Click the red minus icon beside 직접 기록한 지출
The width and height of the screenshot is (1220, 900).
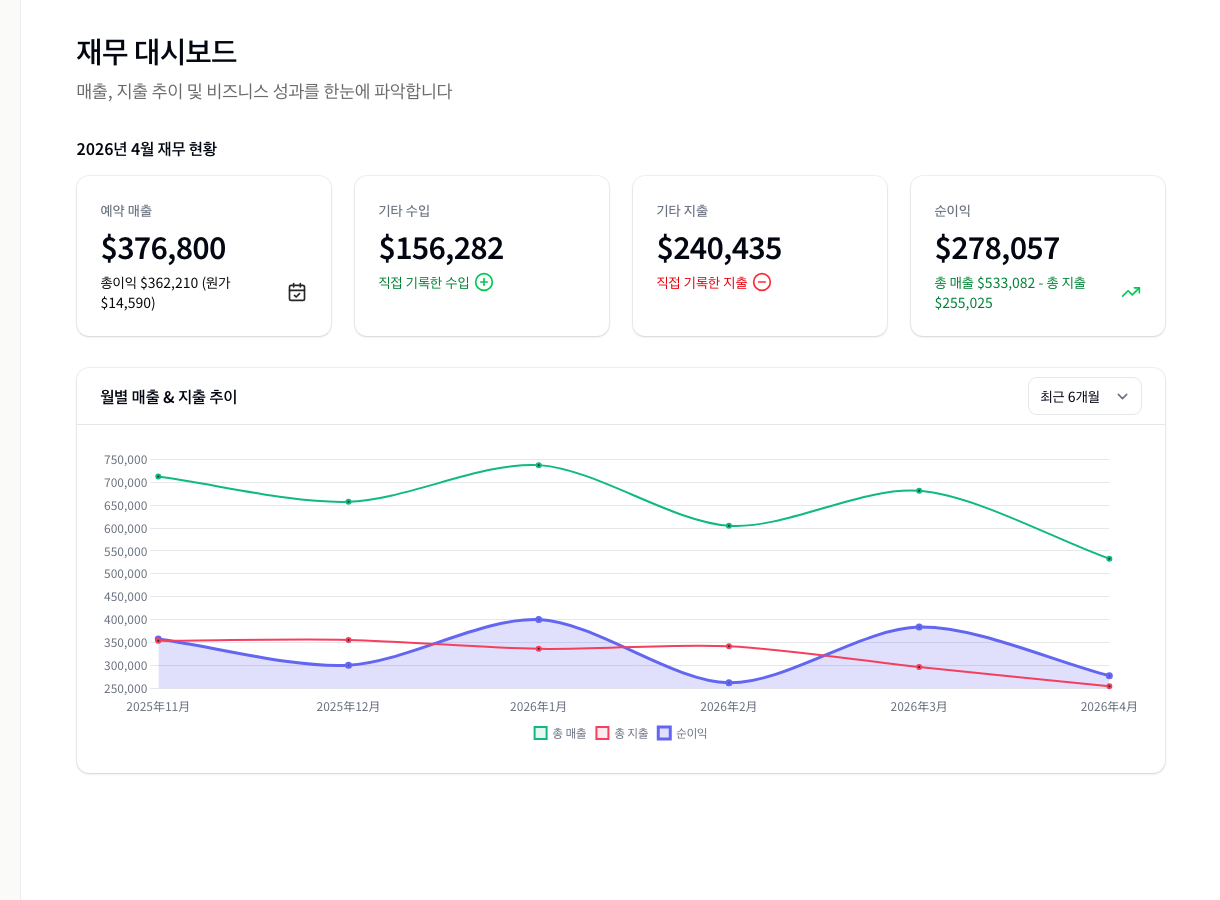click(x=762, y=283)
